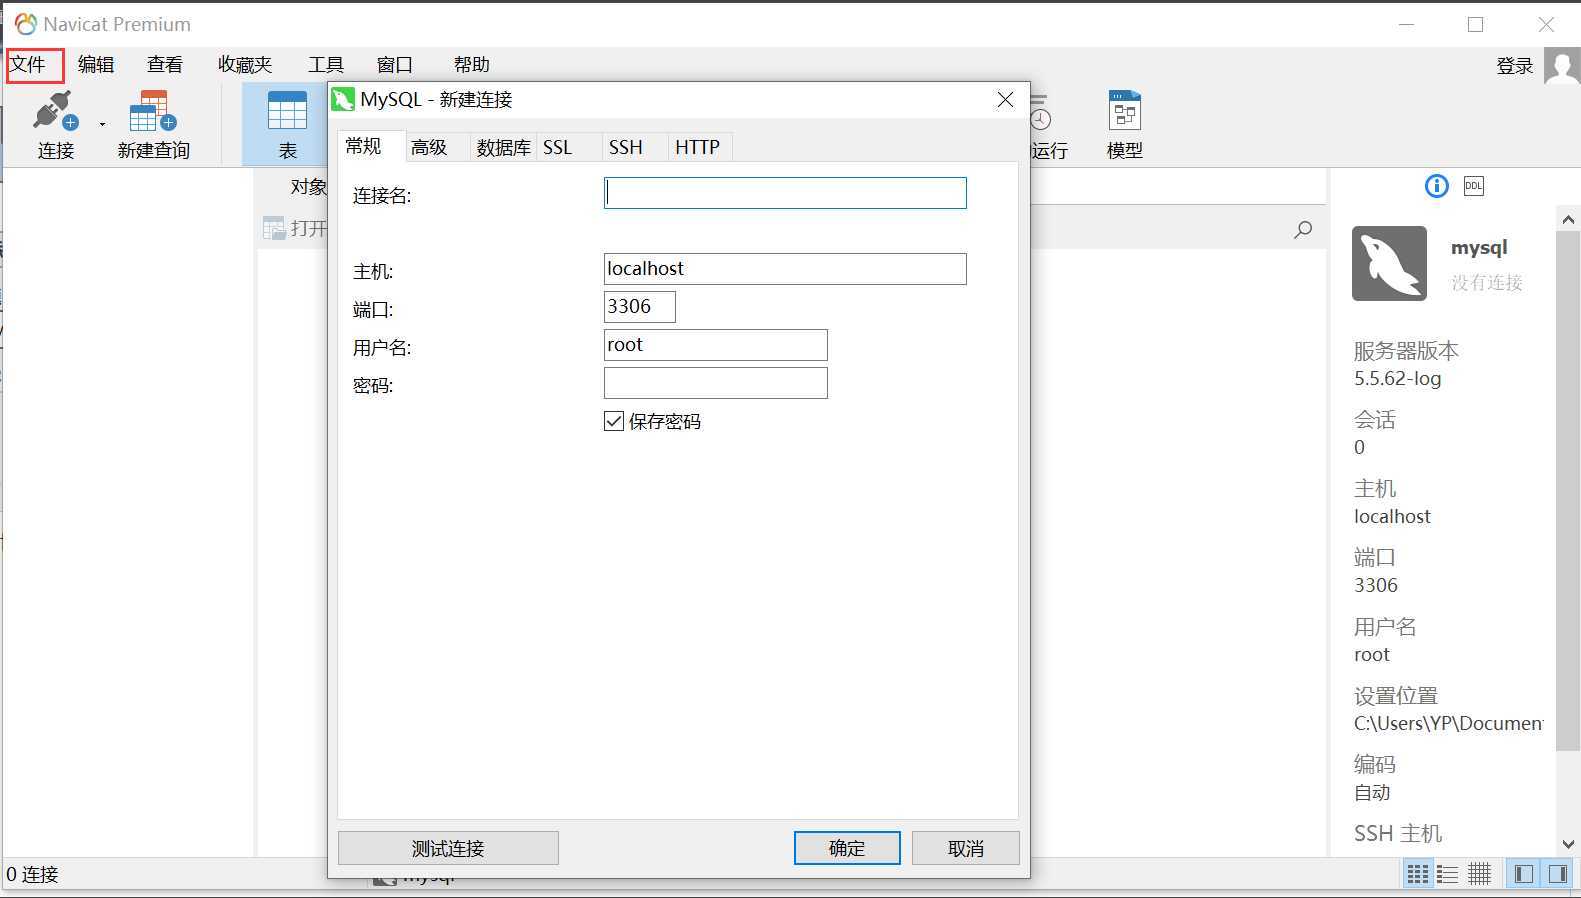Click the 3306 port value in info panel
1581x898 pixels.
point(1376,586)
